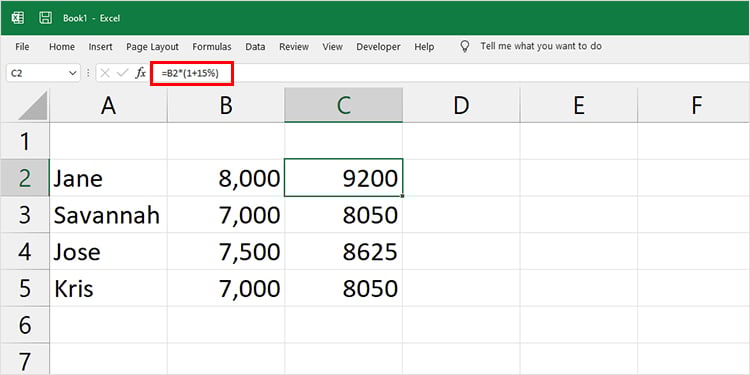Click the cell containing Savannah
The image size is (750, 375).
[x=109, y=215]
